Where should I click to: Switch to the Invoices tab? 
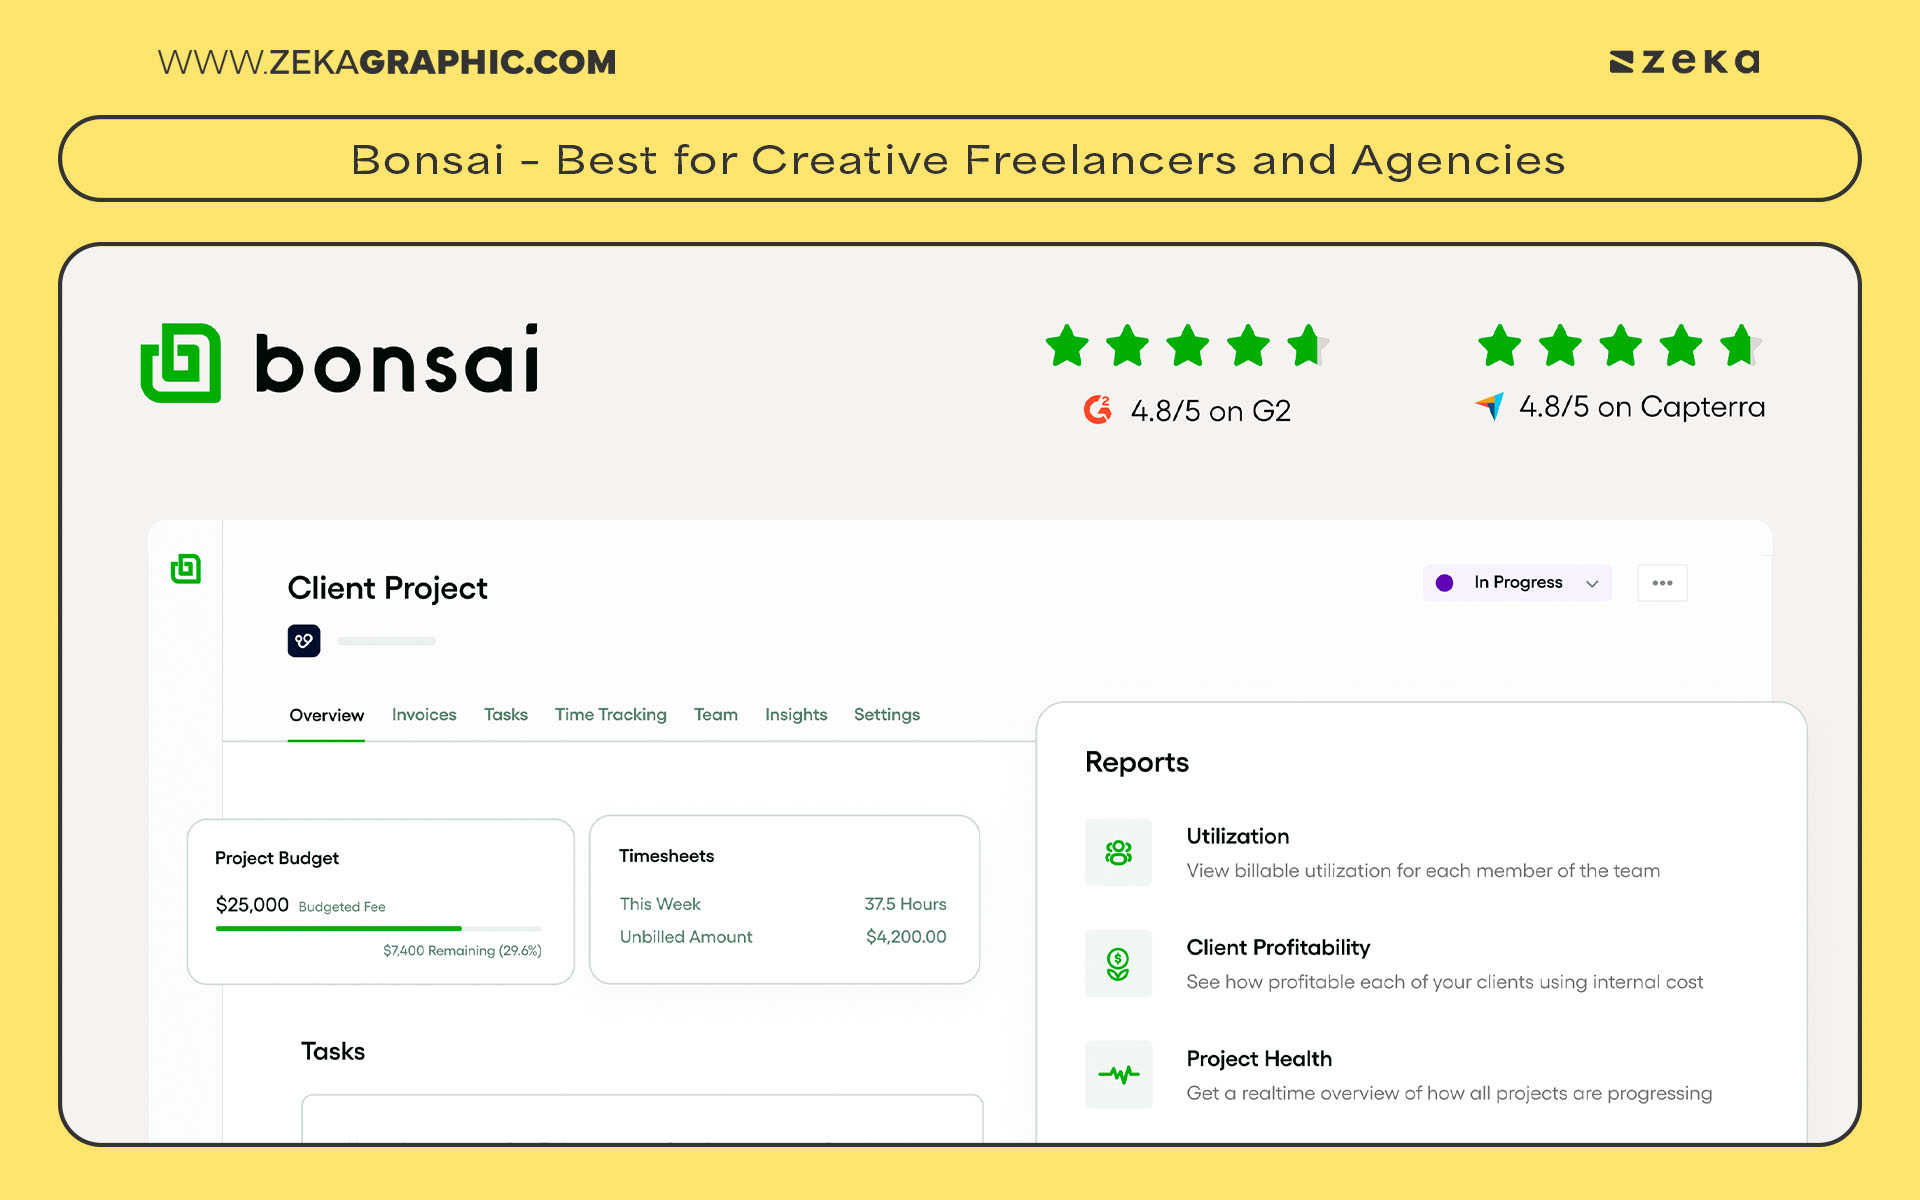point(423,714)
